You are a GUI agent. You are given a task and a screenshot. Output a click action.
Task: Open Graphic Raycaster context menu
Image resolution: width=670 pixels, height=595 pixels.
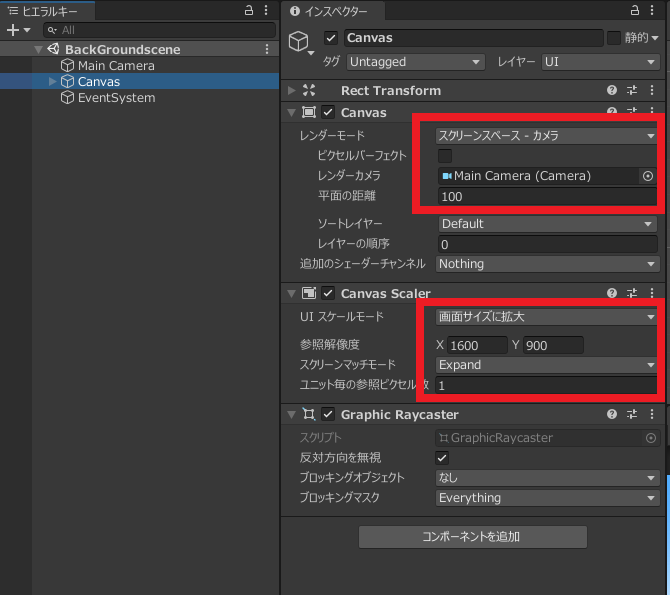pos(652,414)
